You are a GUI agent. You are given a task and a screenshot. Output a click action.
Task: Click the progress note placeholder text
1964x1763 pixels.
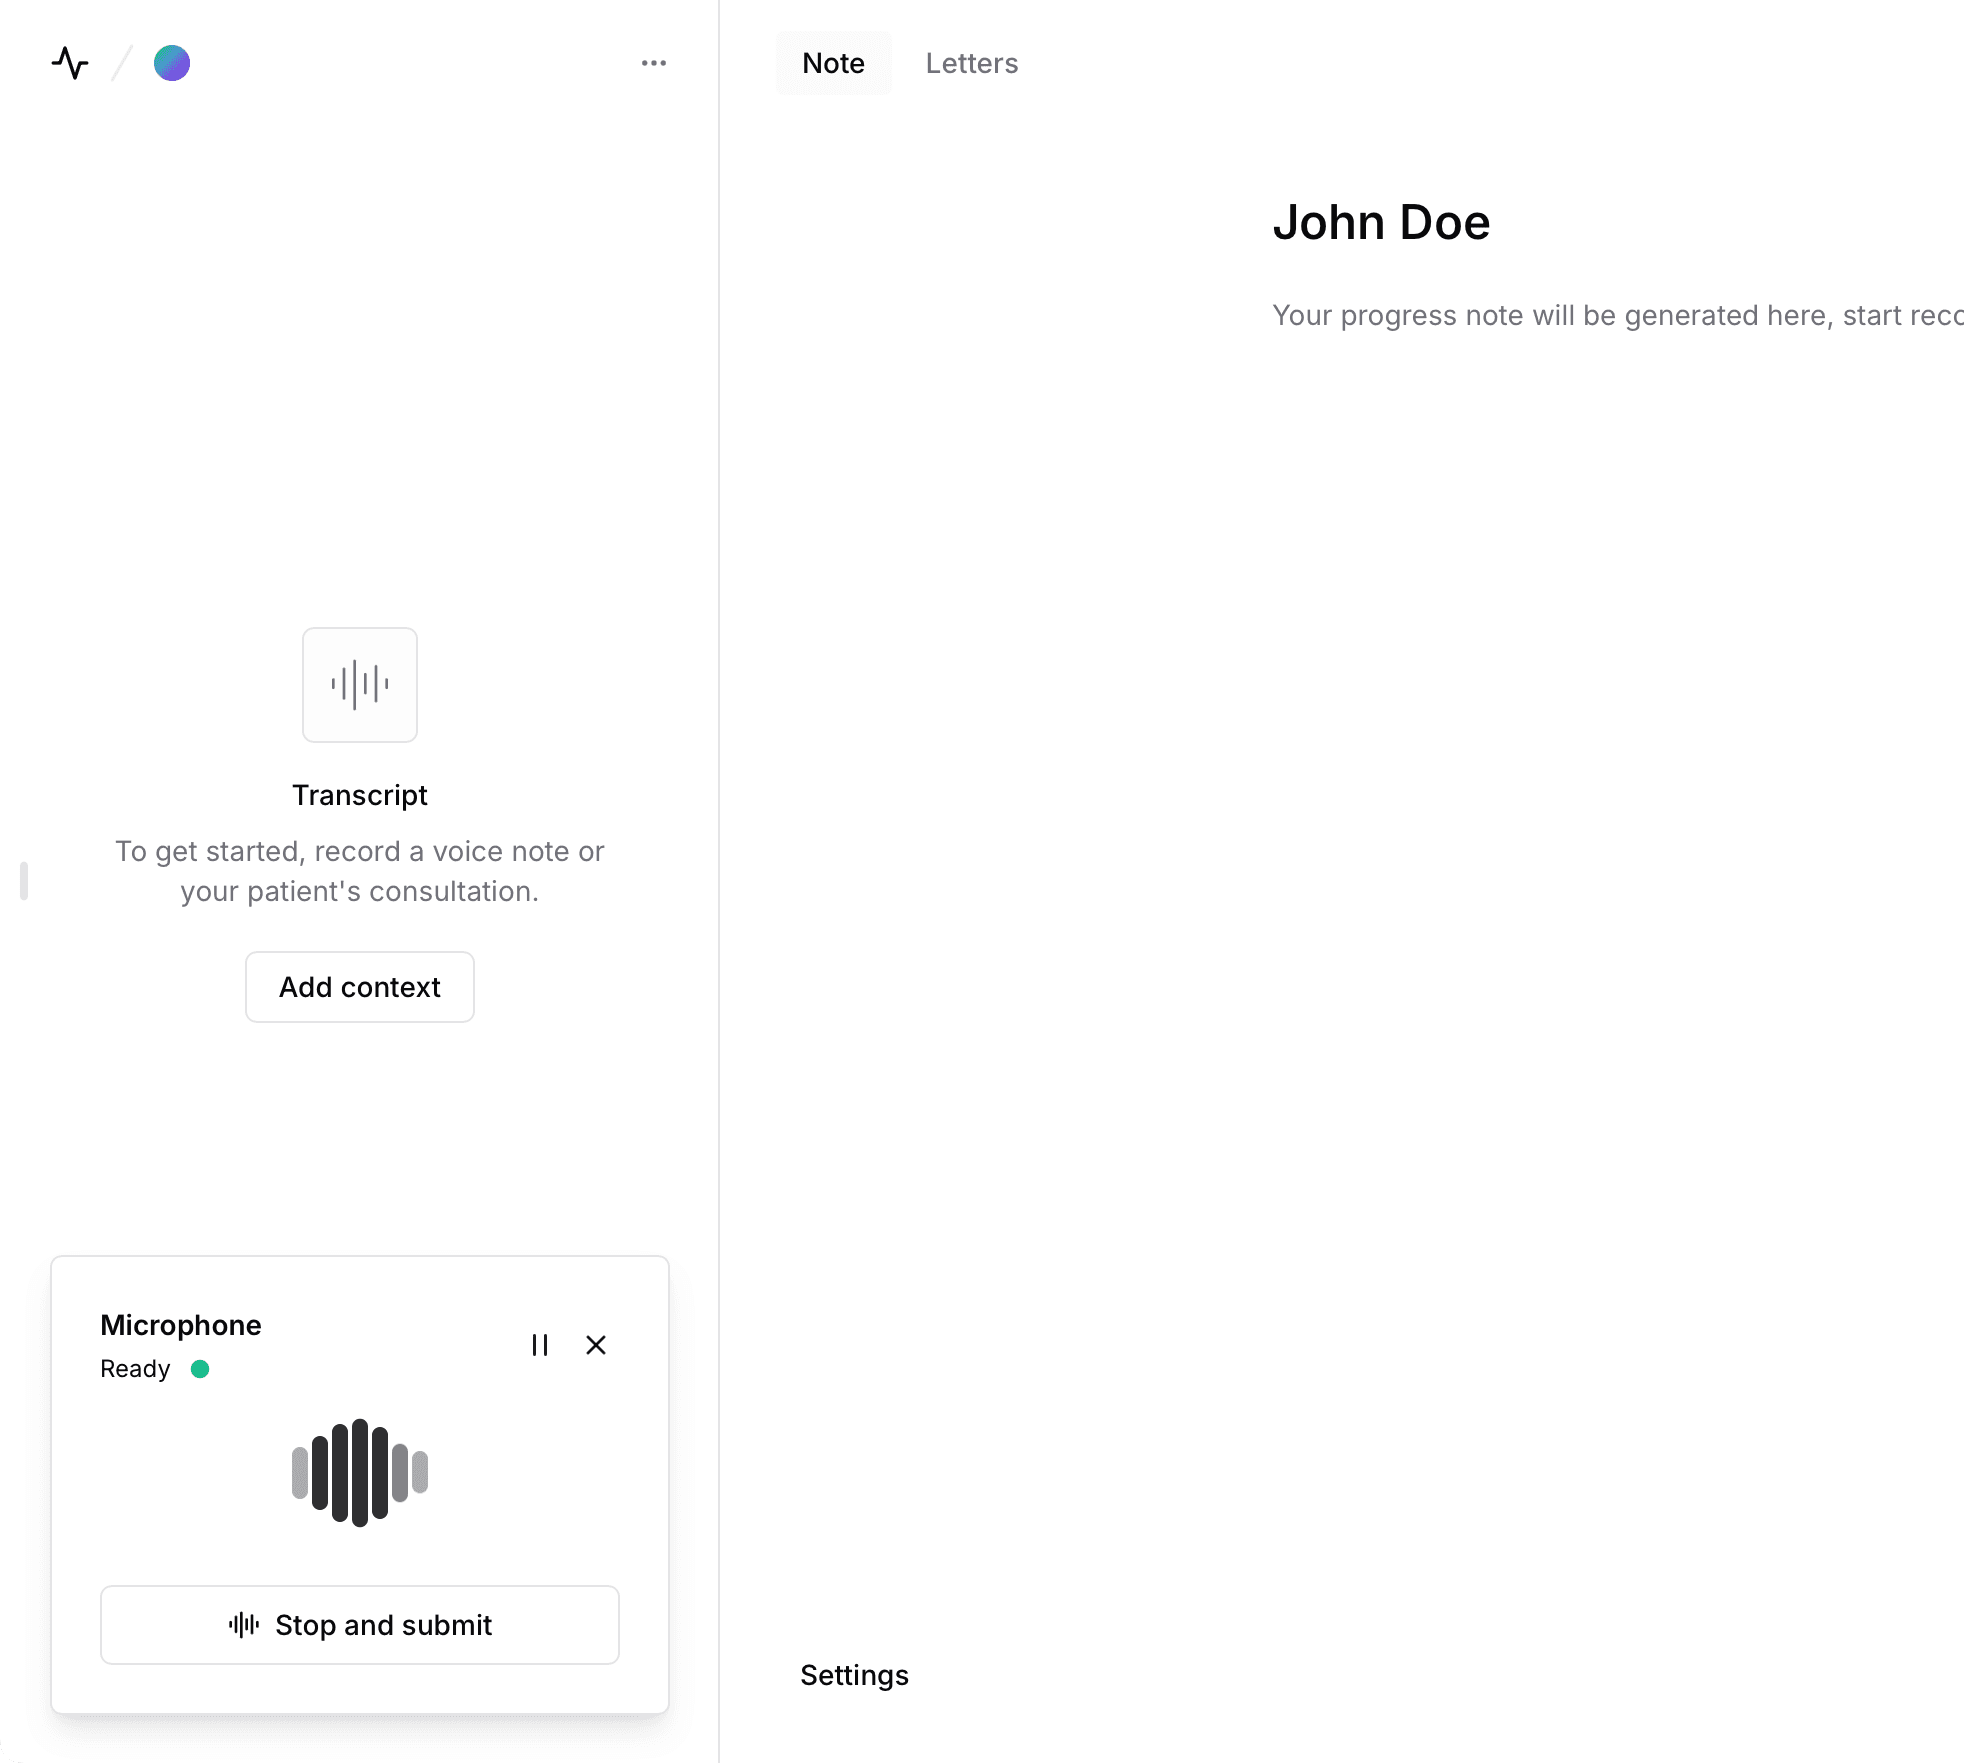pos(1617,315)
